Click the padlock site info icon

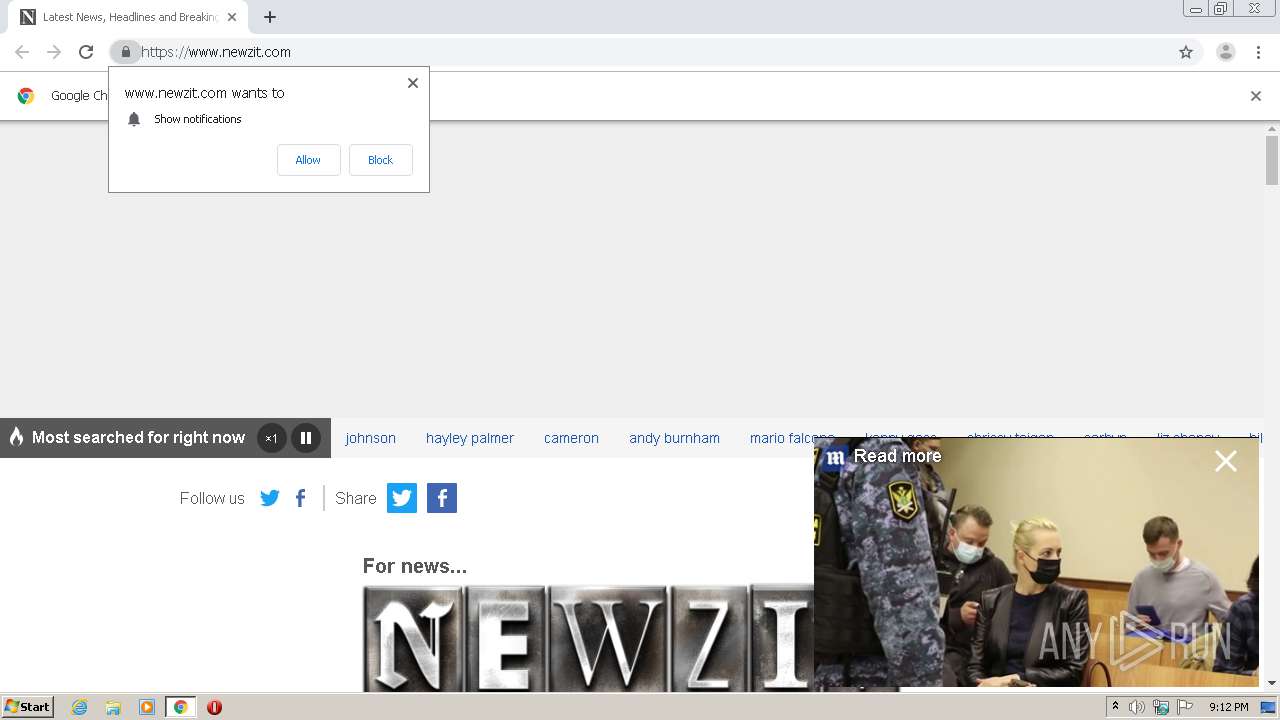click(125, 52)
